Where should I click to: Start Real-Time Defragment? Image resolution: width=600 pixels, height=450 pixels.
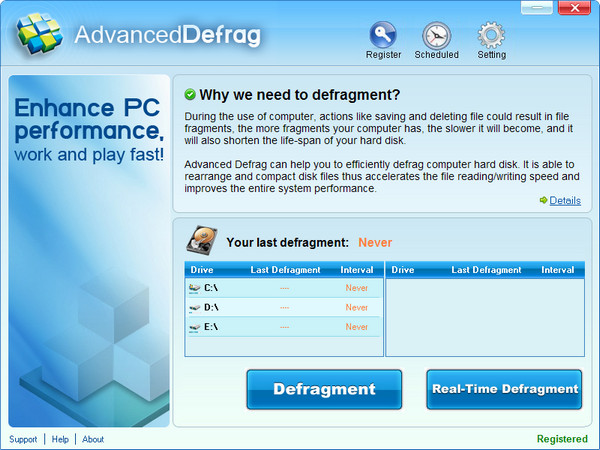505,389
